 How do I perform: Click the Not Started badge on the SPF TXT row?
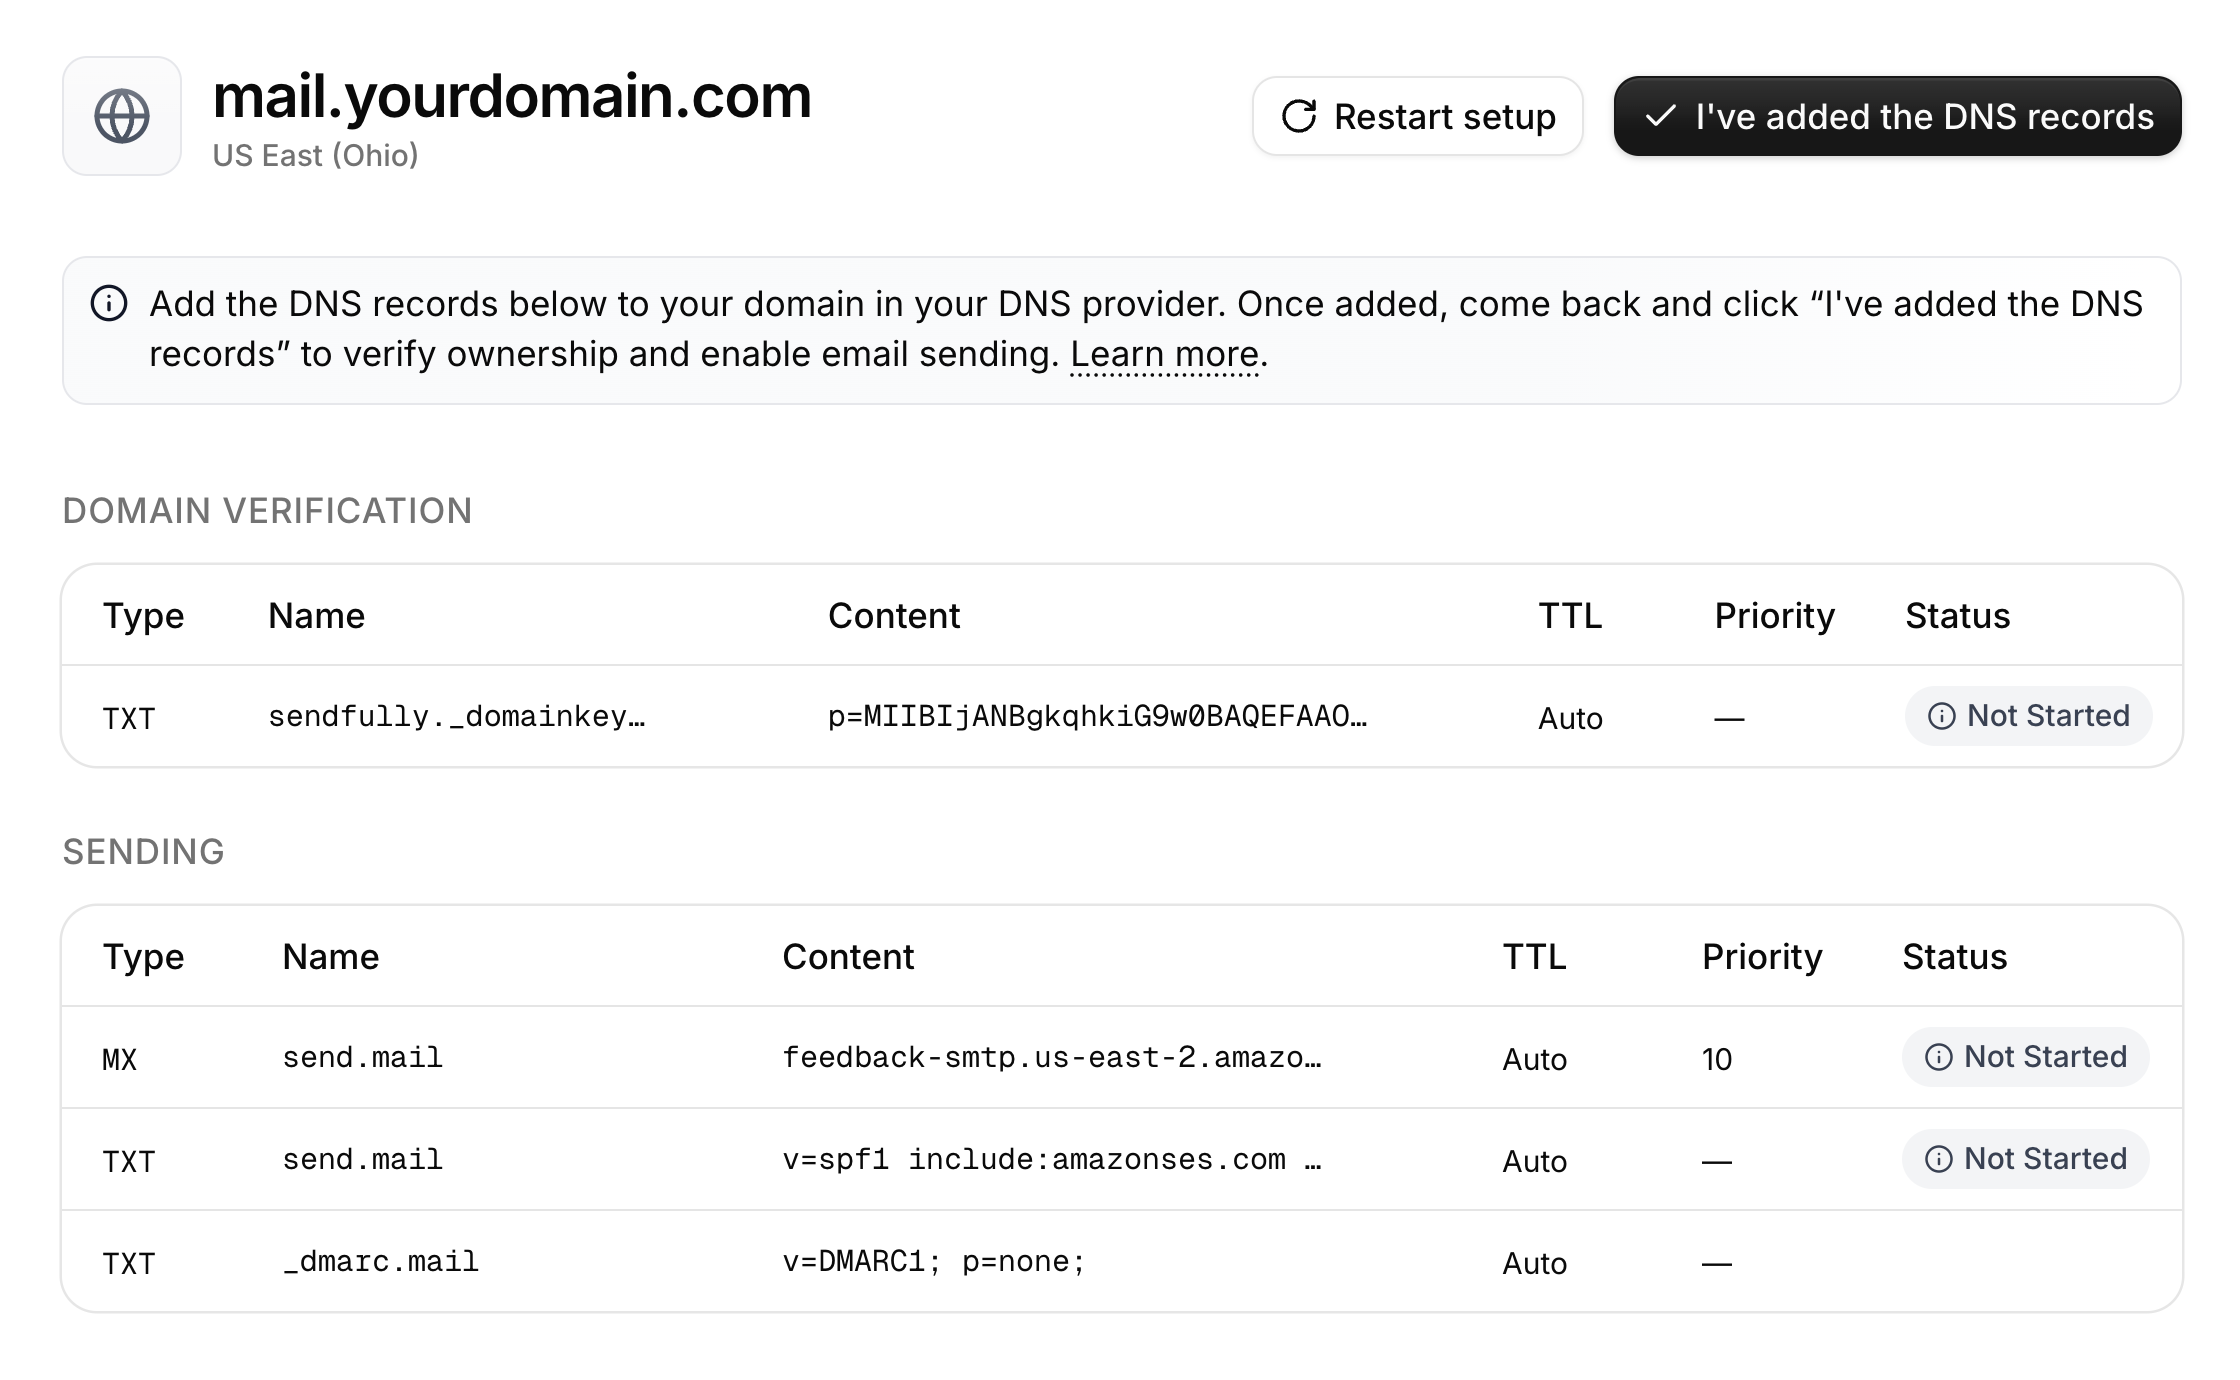2024,1159
